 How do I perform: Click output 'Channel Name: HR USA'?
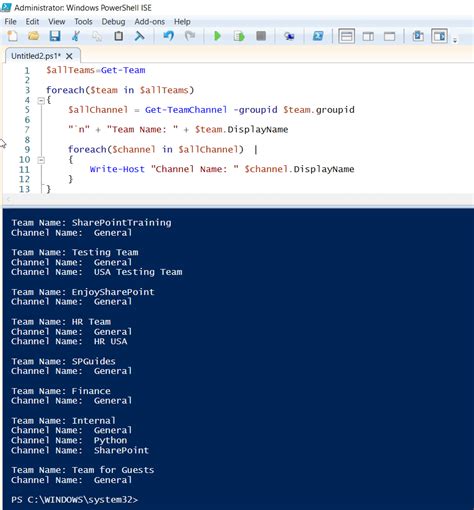pos(69,341)
